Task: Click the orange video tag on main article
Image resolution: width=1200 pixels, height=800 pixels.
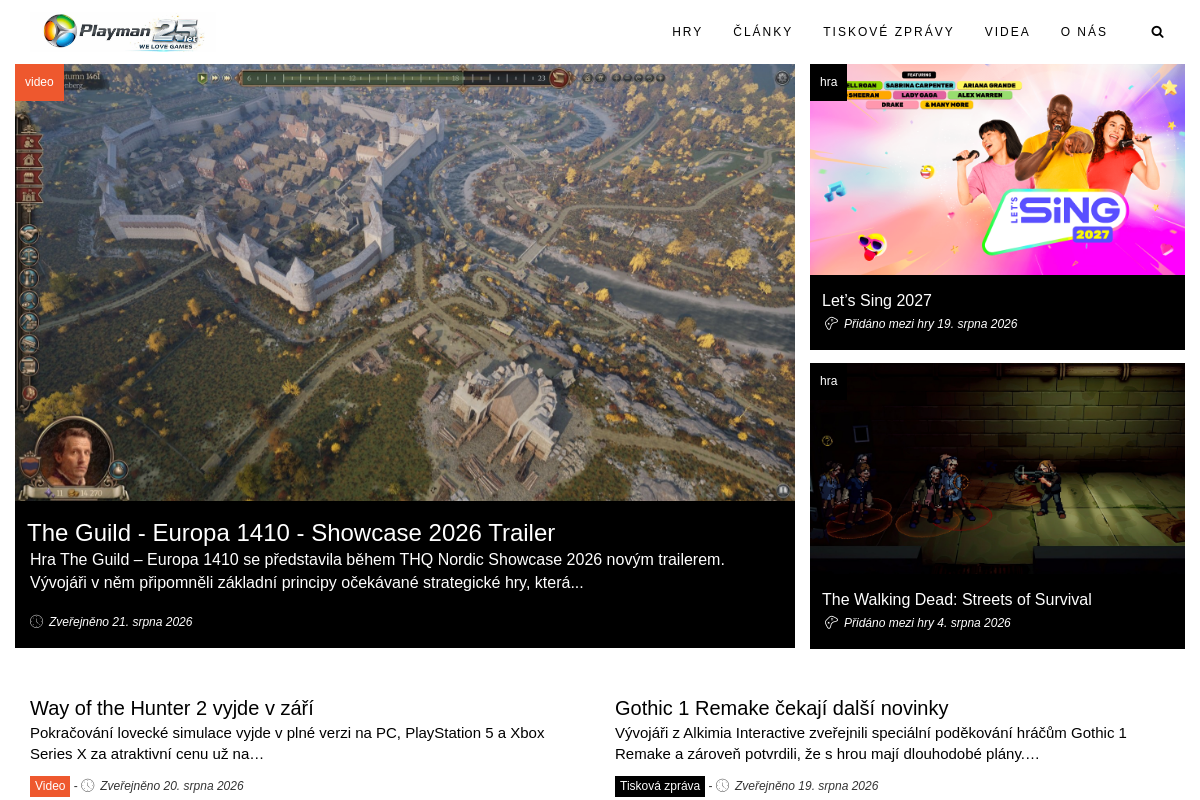Action: point(39,82)
